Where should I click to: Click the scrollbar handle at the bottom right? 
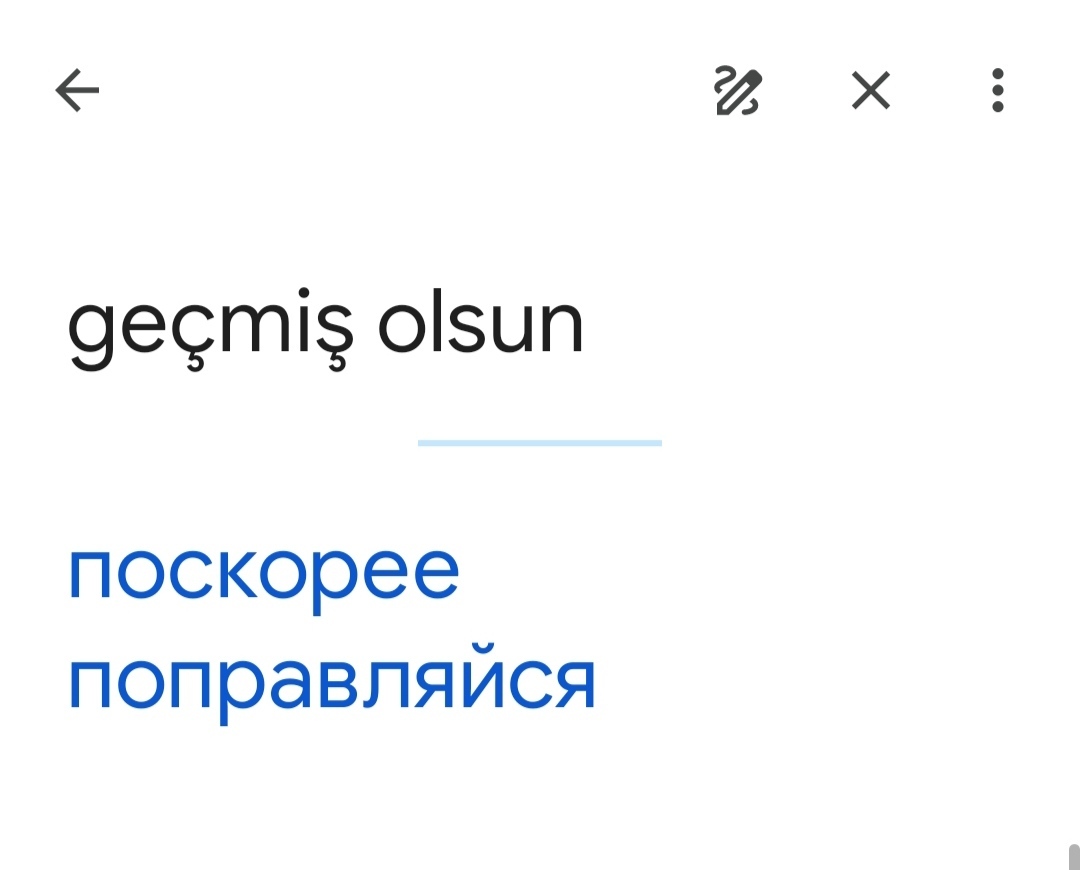pos(1073,856)
